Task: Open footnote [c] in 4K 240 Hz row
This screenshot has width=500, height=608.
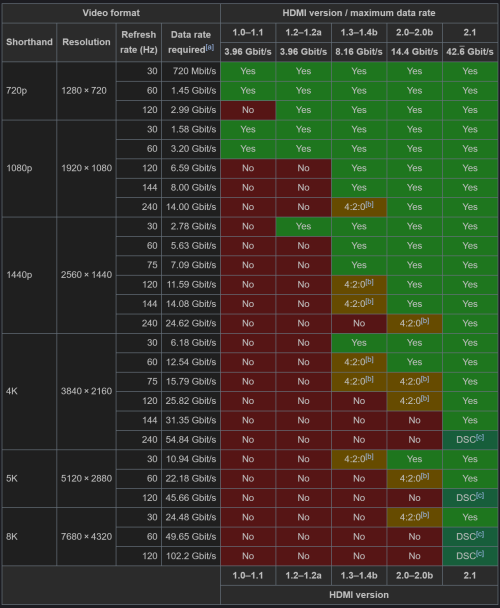Action: (480, 437)
